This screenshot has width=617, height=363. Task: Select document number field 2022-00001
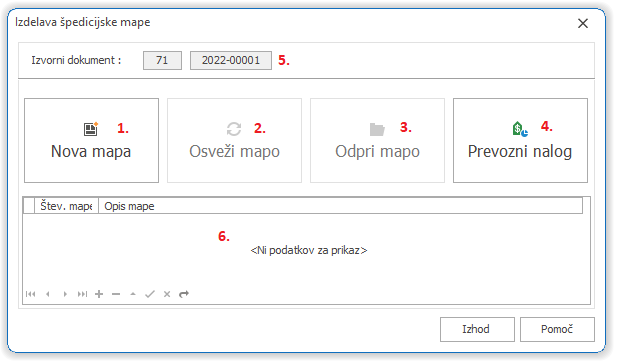(x=231, y=61)
